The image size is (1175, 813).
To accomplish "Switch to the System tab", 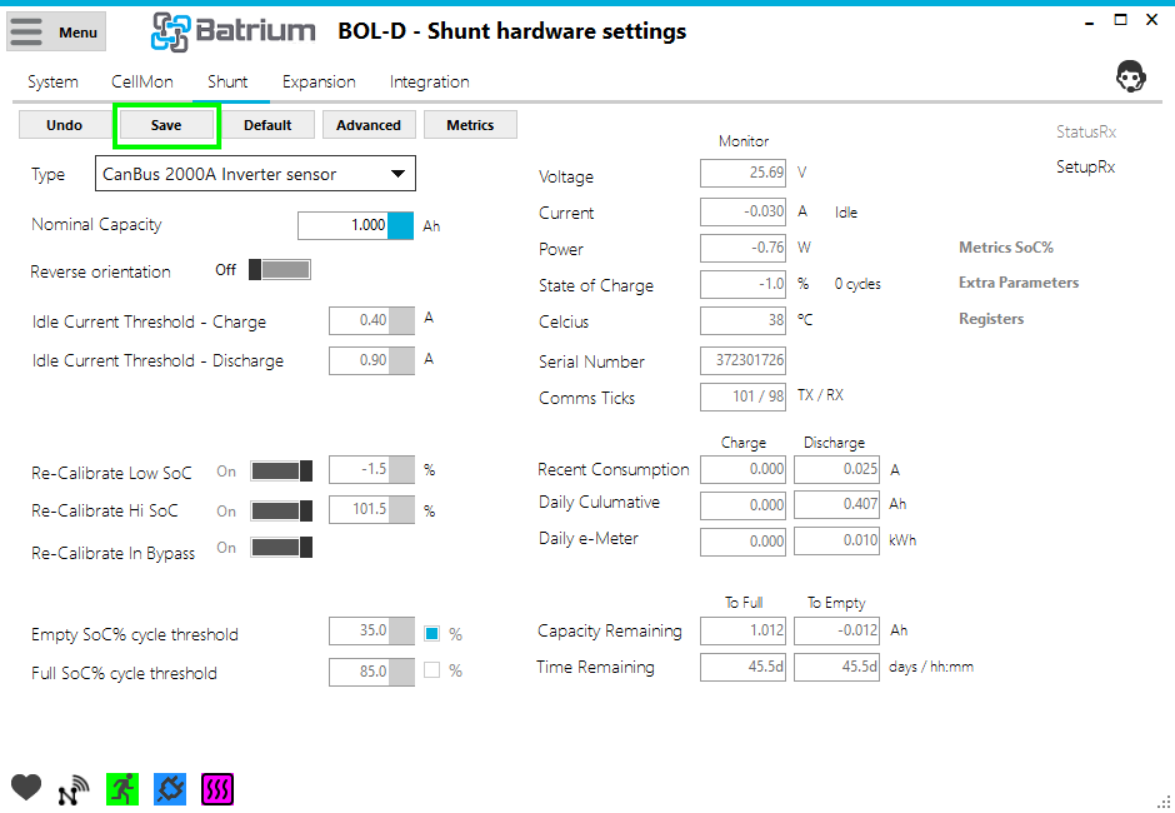I will 52,82.
